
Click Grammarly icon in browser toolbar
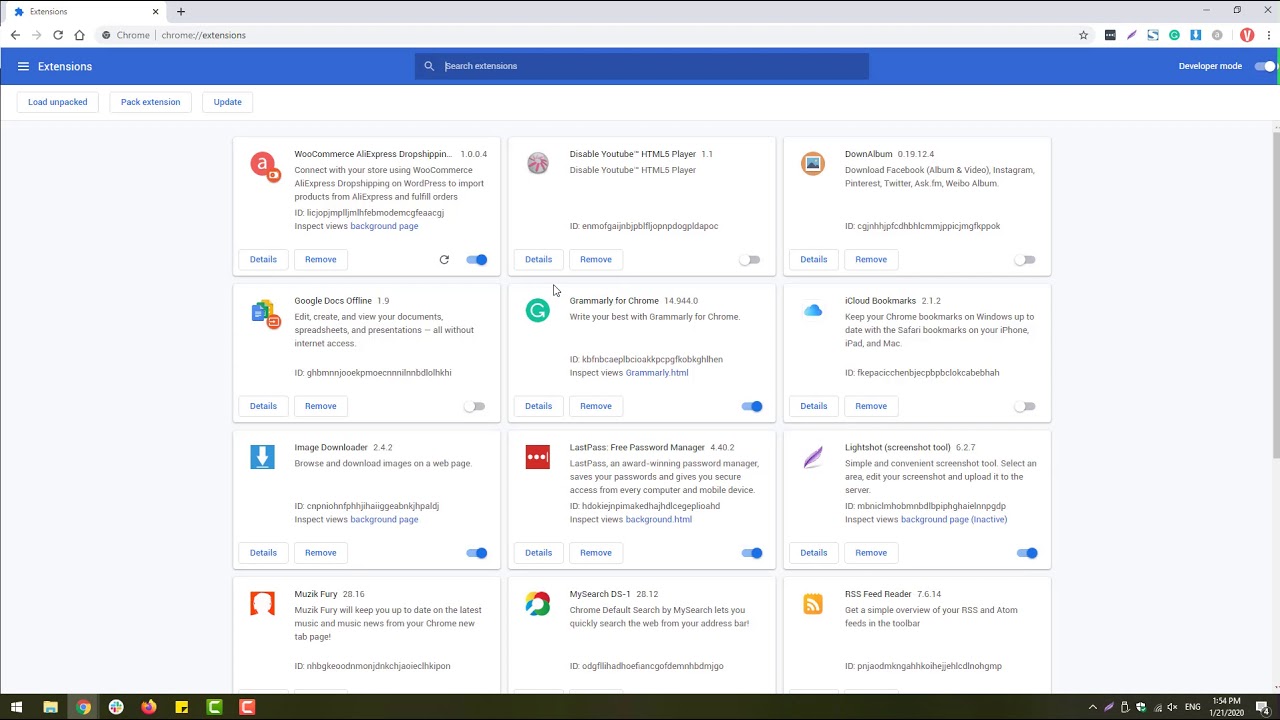click(x=1174, y=35)
